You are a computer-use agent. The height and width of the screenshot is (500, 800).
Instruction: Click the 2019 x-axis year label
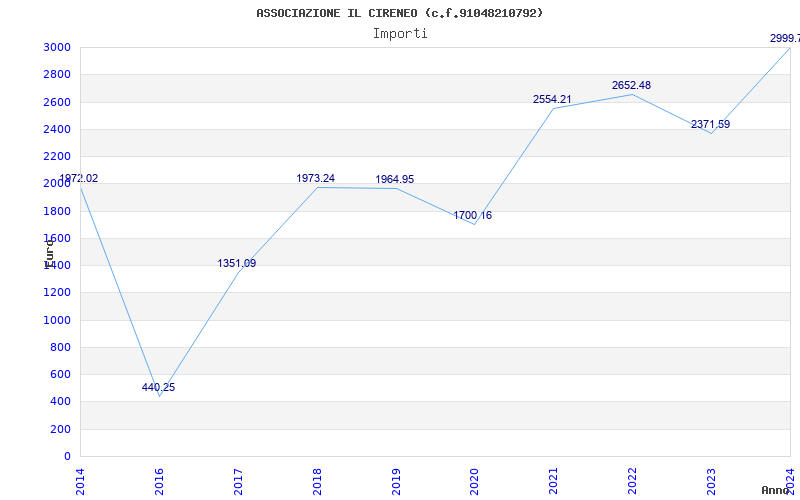[x=396, y=482]
